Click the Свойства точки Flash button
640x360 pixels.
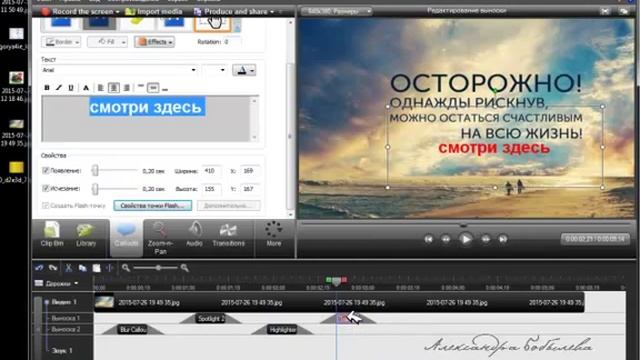[x=153, y=206]
